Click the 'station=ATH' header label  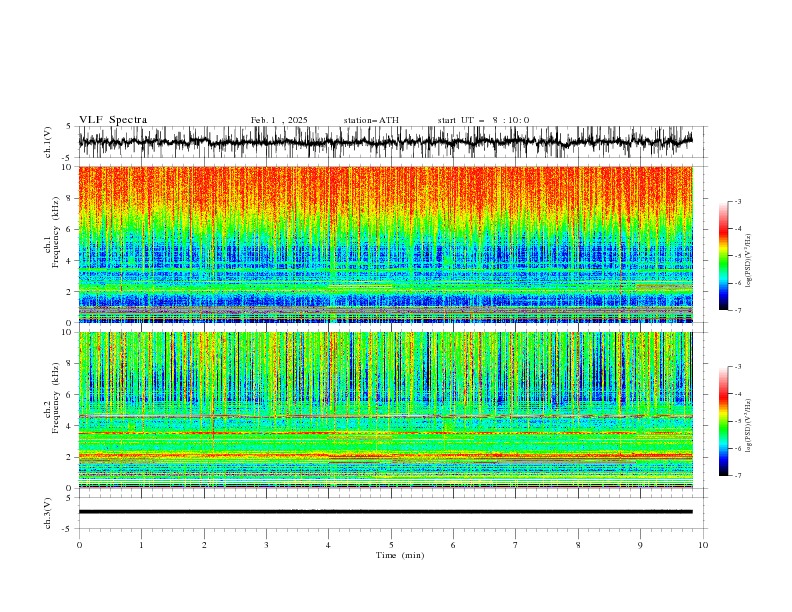point(371,120)
